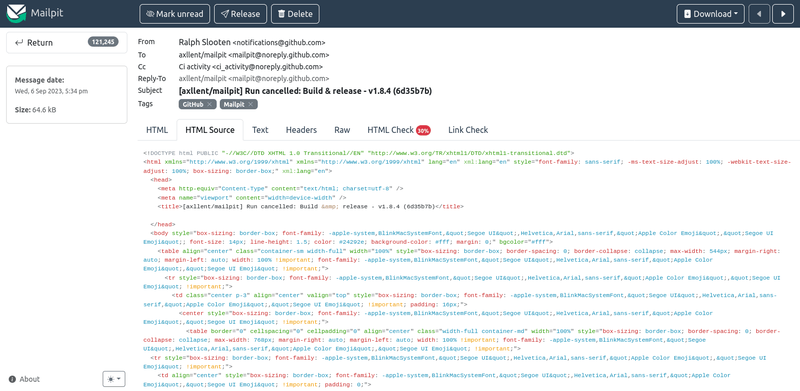Mark message as unread
The width and height of the screenshot is (800, 391).
(174, 14)
